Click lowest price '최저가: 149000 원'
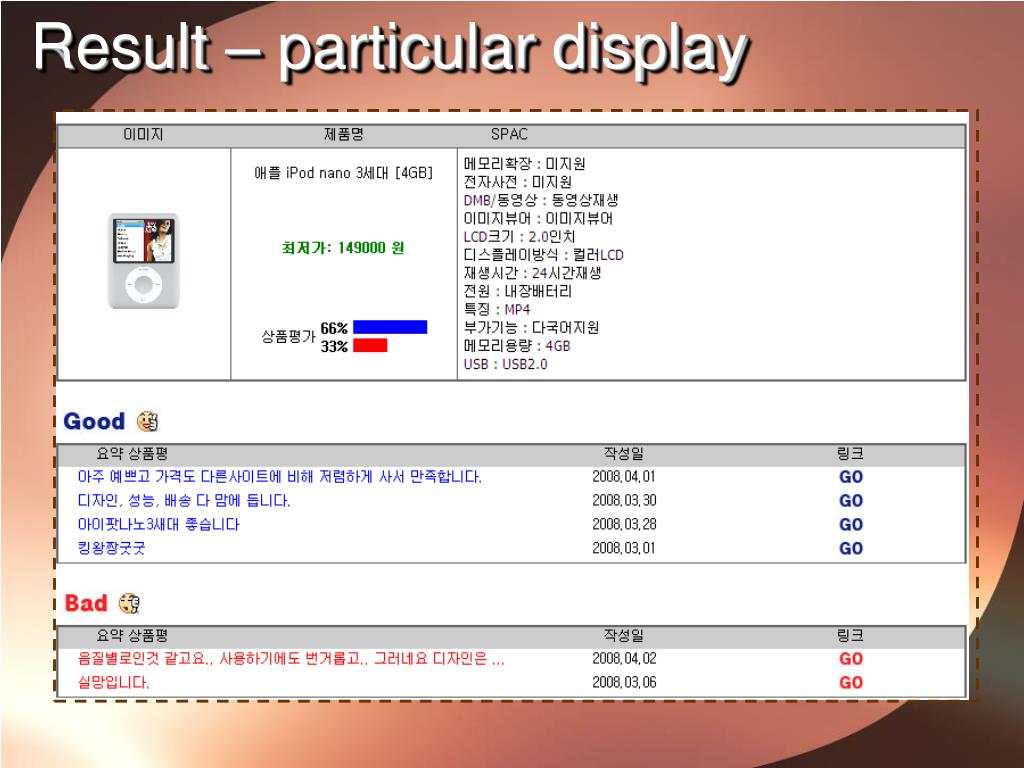1024x768 pixels. pos(343,248)
